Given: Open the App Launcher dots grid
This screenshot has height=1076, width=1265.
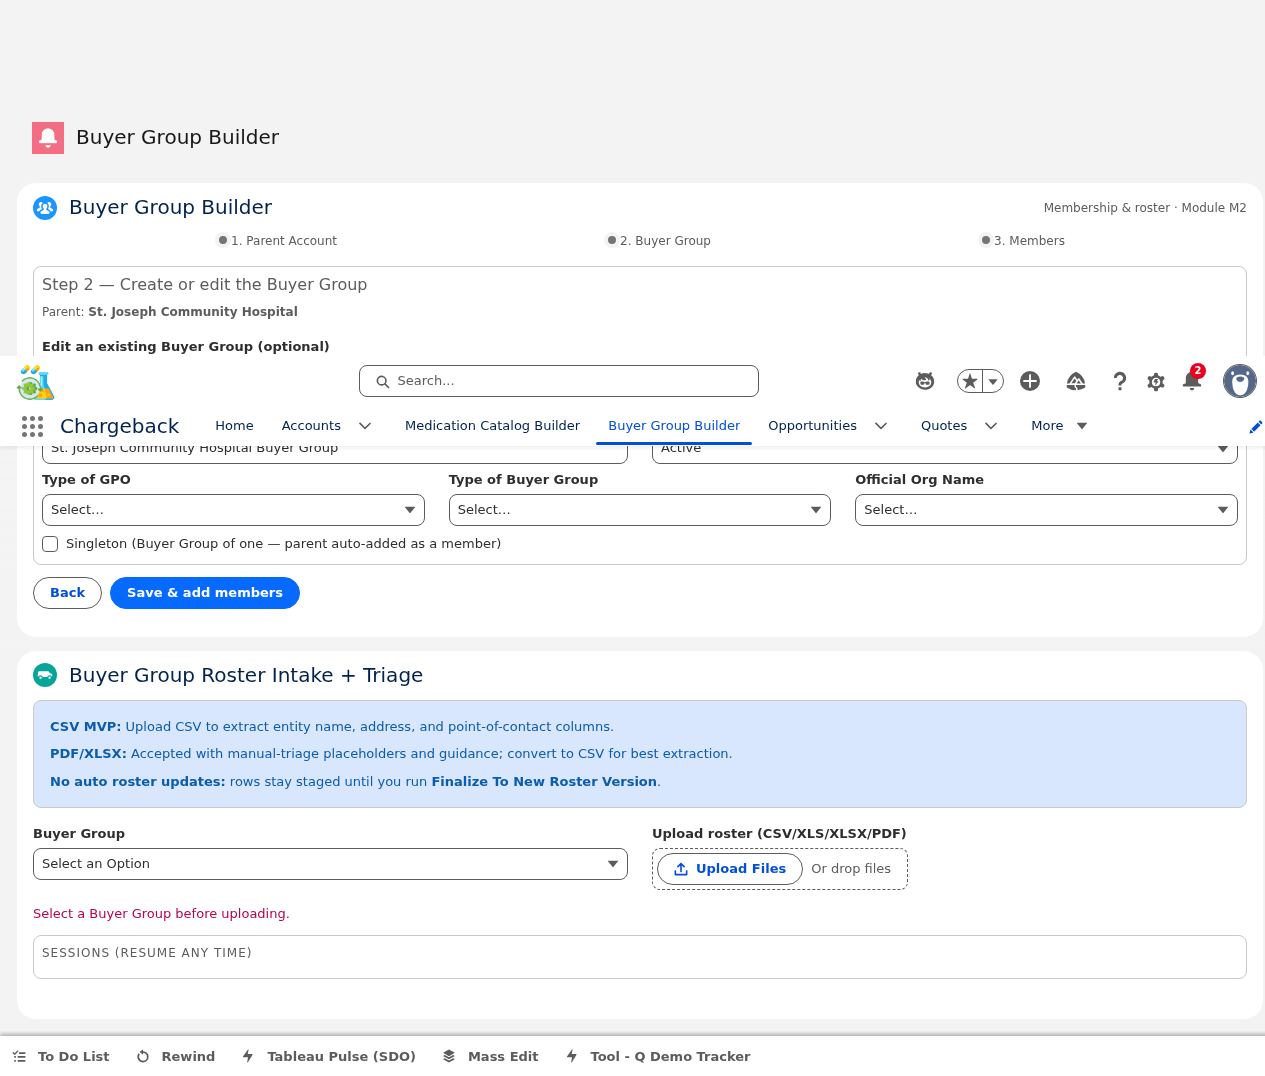Looking at the screenshot, I should pos(32,426).
